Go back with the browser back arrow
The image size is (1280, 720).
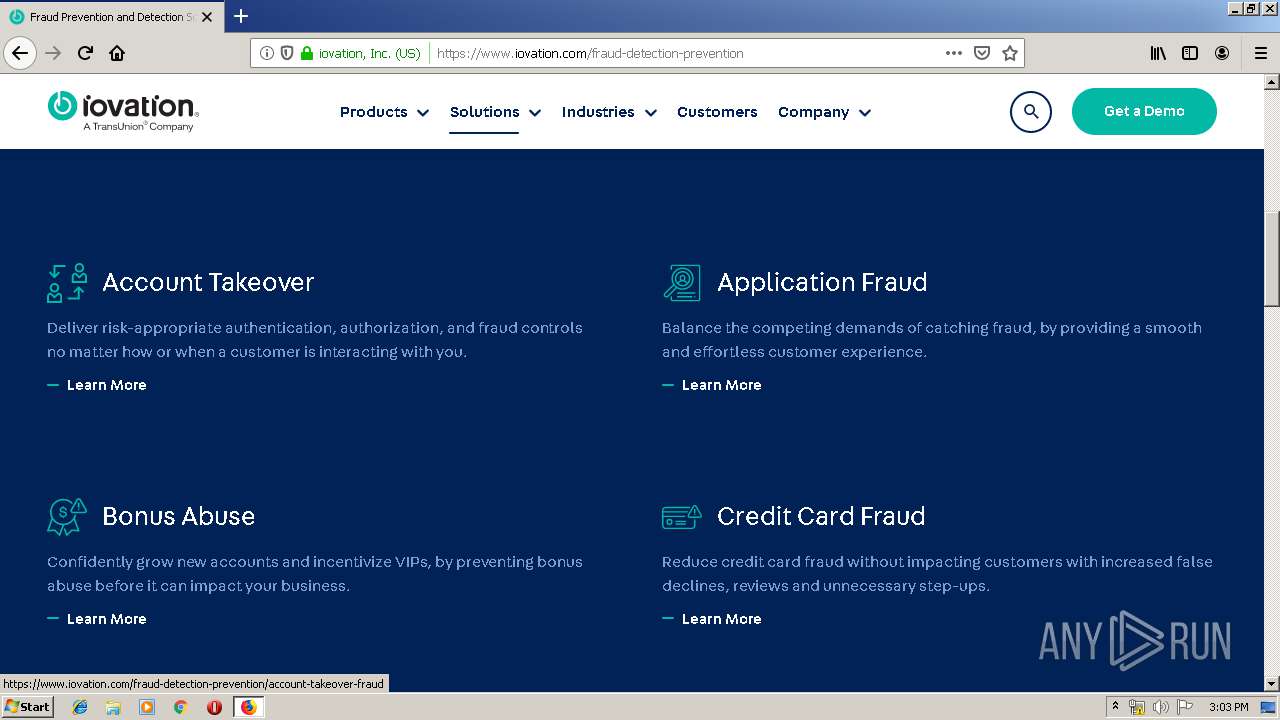pos(20,53)
